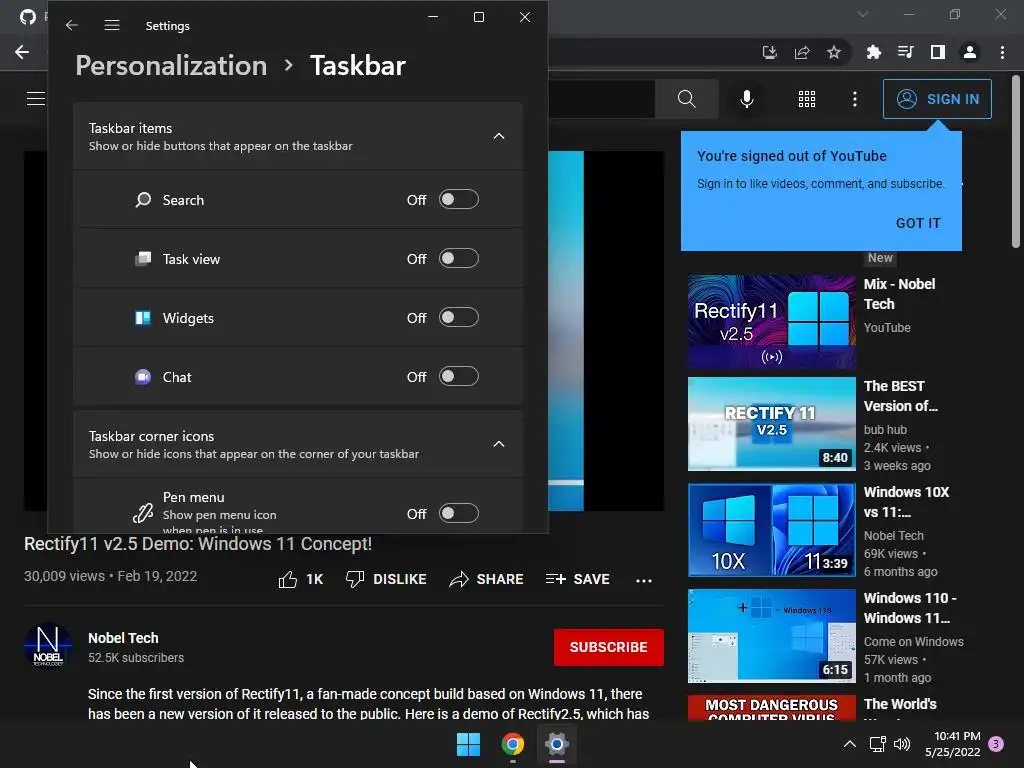Open the Windows Start button
Image resolution: width=1024 pixels, height=768 pixels.
tap(468, 744)
